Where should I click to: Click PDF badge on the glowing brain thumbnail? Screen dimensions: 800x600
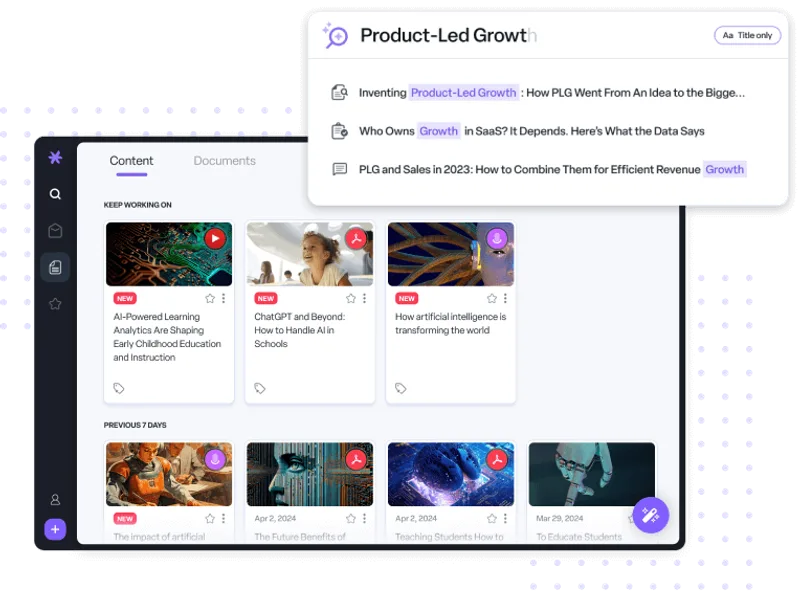coord(497,459)
